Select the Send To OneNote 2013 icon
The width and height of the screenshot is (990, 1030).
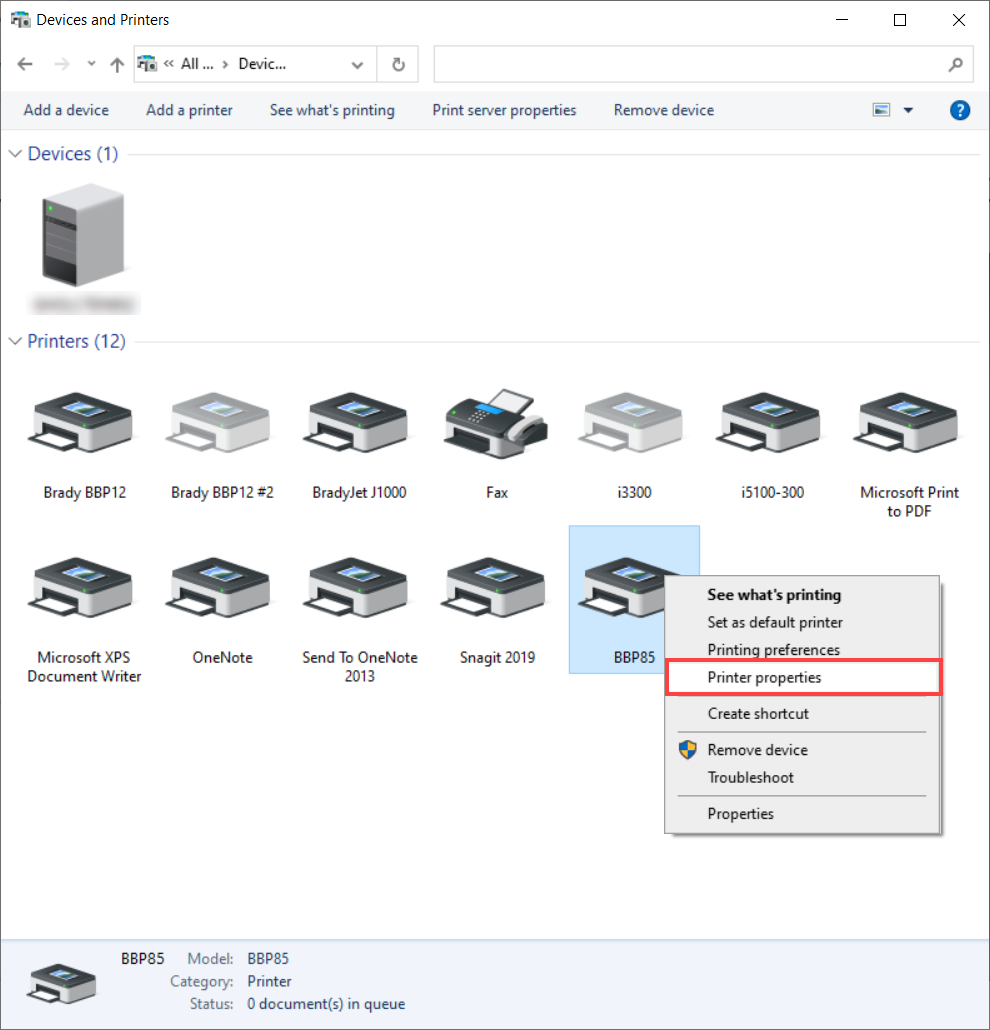pos(356,587)
